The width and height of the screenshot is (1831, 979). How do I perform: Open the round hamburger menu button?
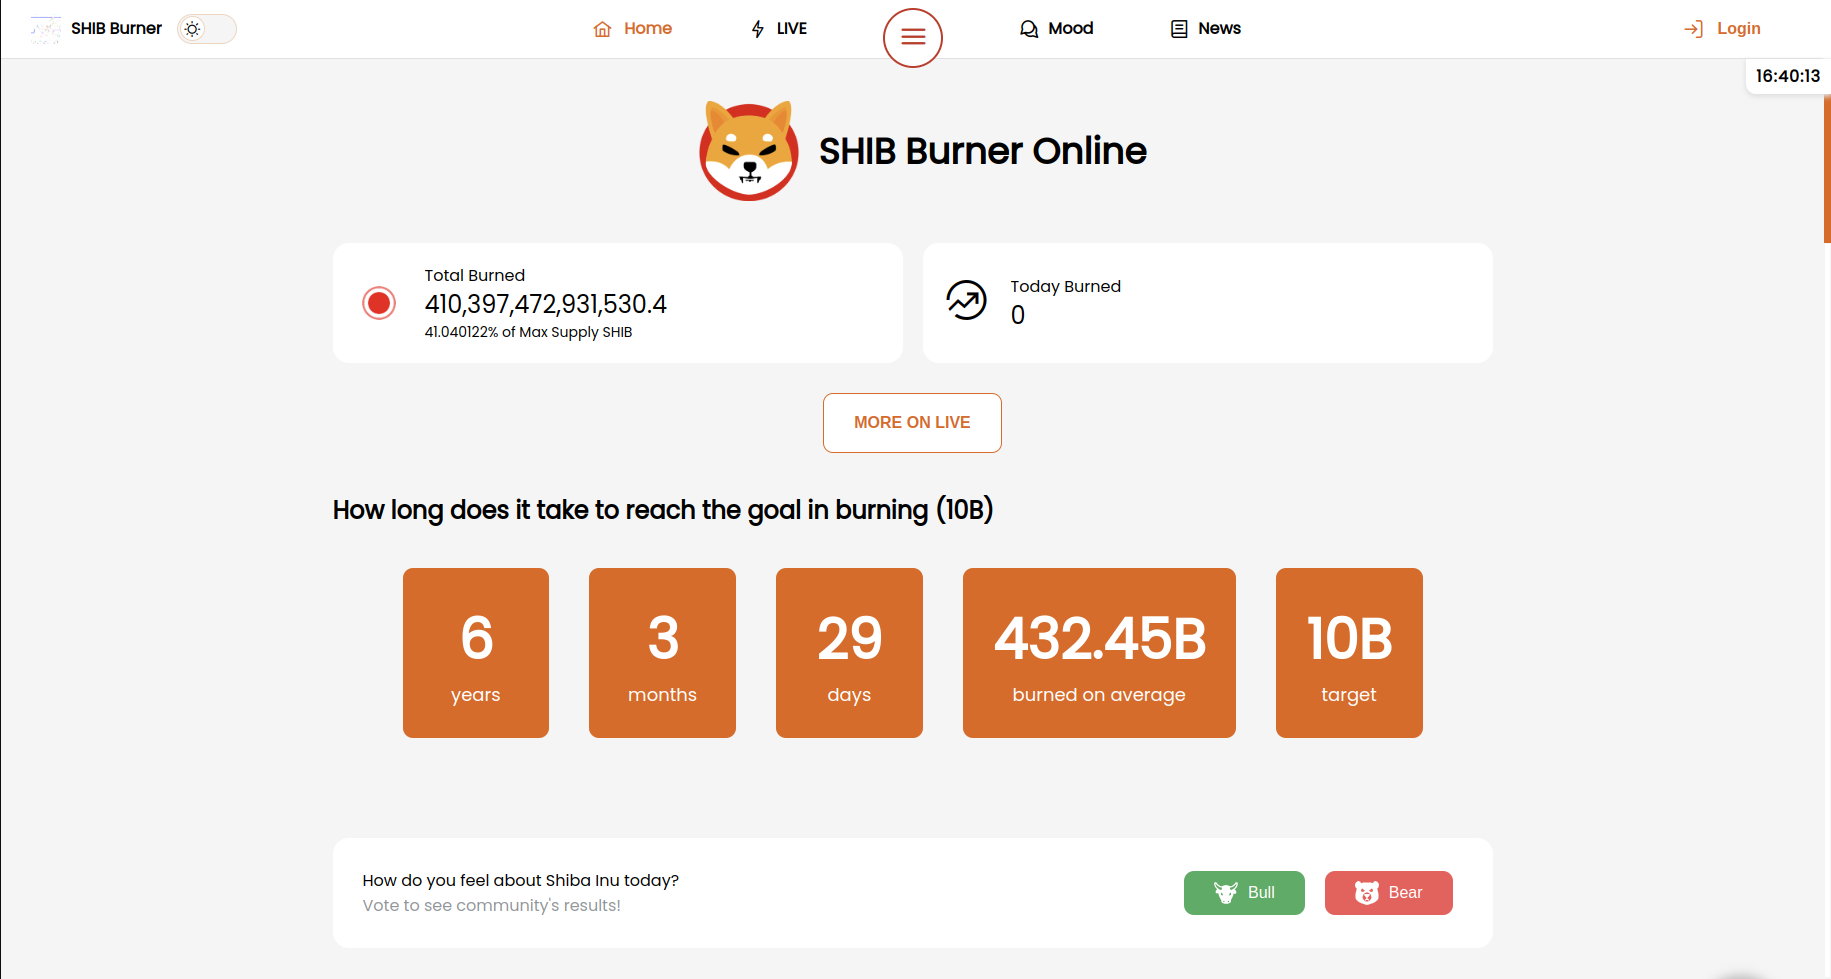(x=913, y=38)
